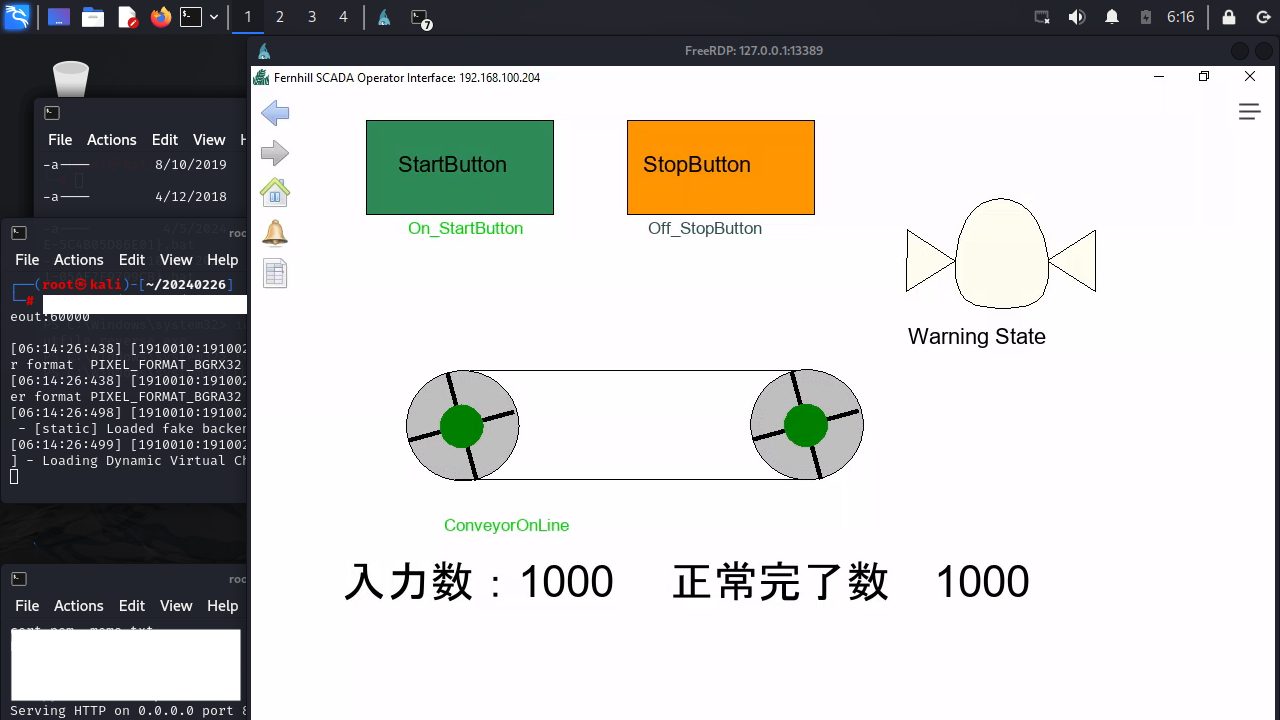Click the left conveyor wheel
This screenshot has height=720, width=1280.
point(462,427)
